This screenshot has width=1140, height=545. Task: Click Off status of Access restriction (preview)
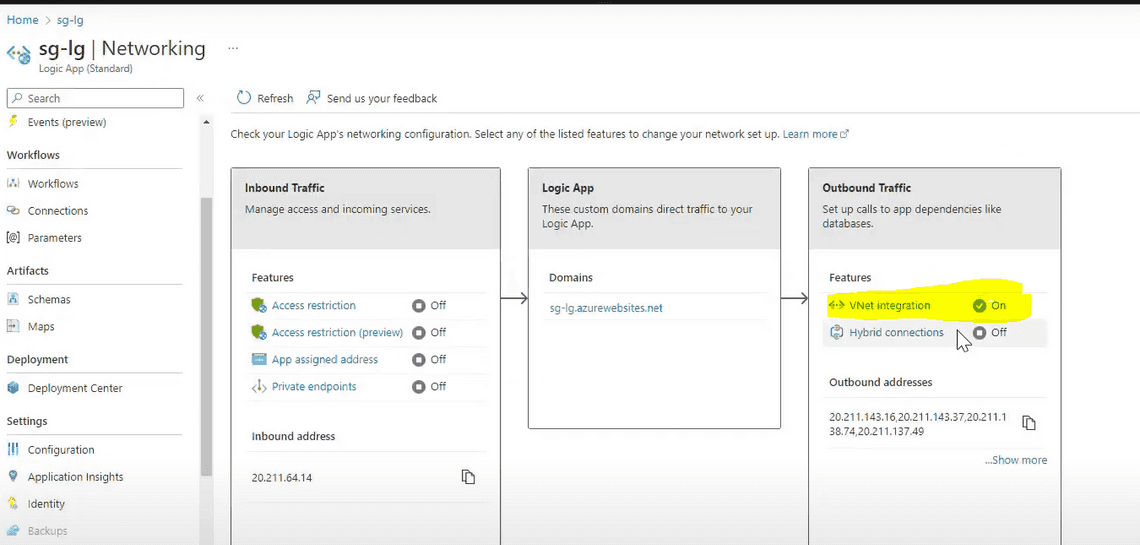[429, 332]
